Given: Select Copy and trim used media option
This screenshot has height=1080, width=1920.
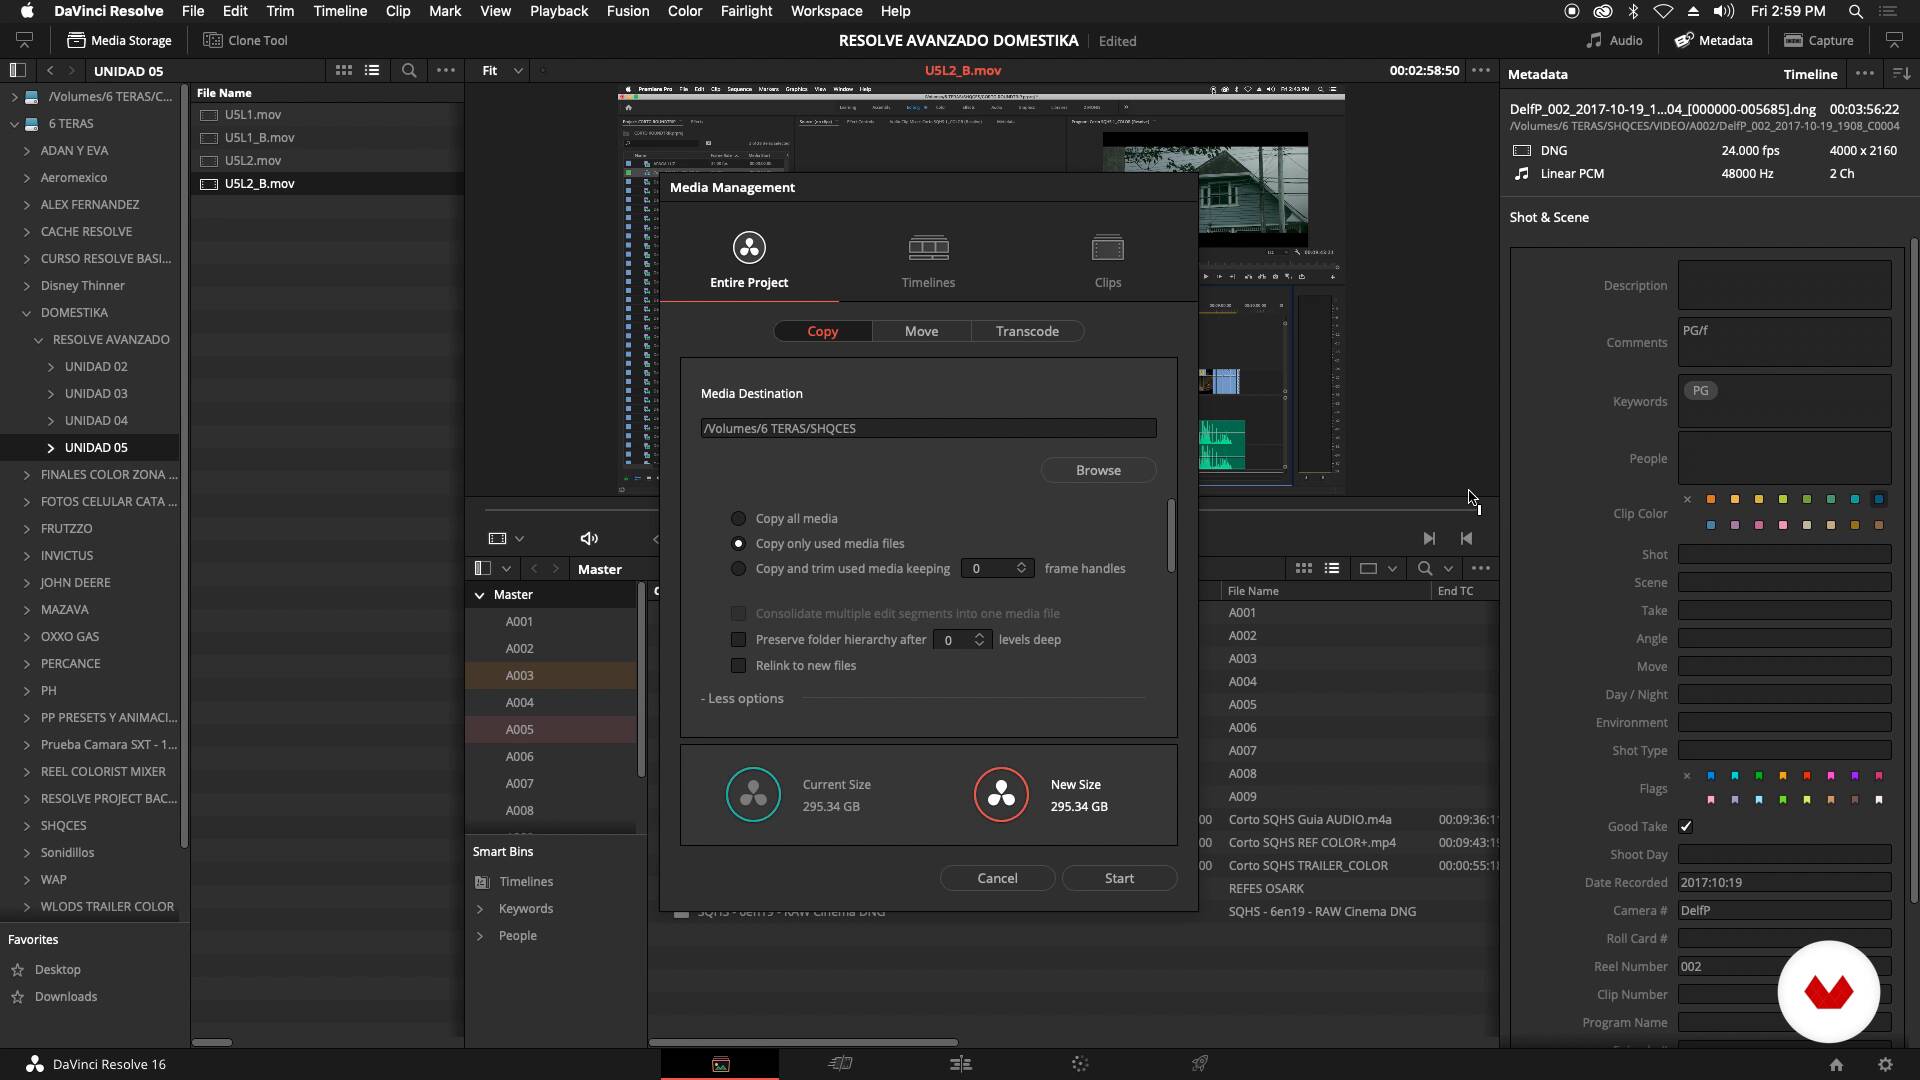Looking at the screenshot, I should click(738, 568).
